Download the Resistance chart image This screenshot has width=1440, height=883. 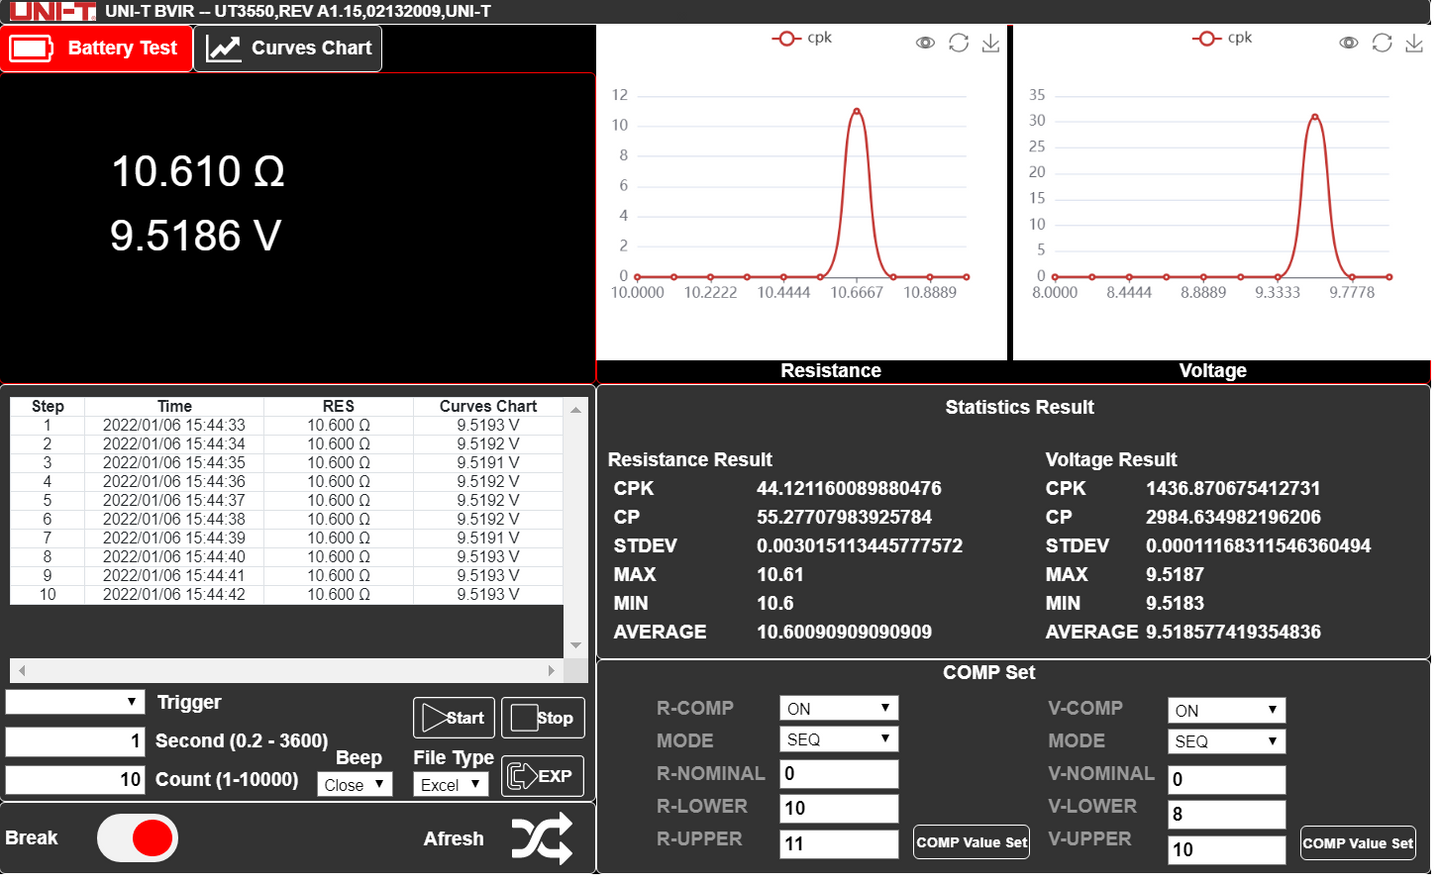pos(990,43)
